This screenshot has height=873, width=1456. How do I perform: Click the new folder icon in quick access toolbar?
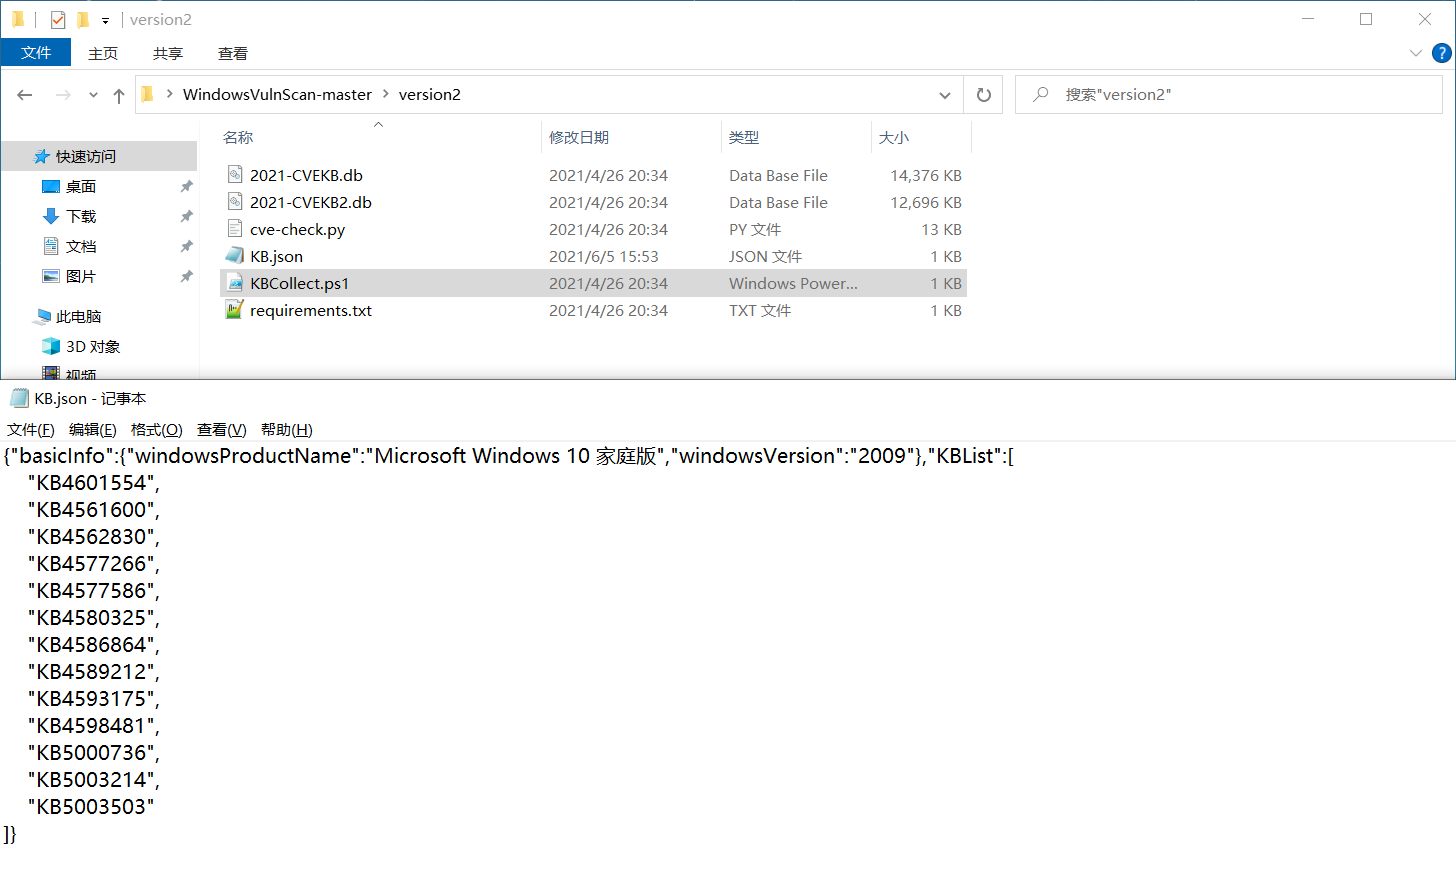(x=83, y=19)
